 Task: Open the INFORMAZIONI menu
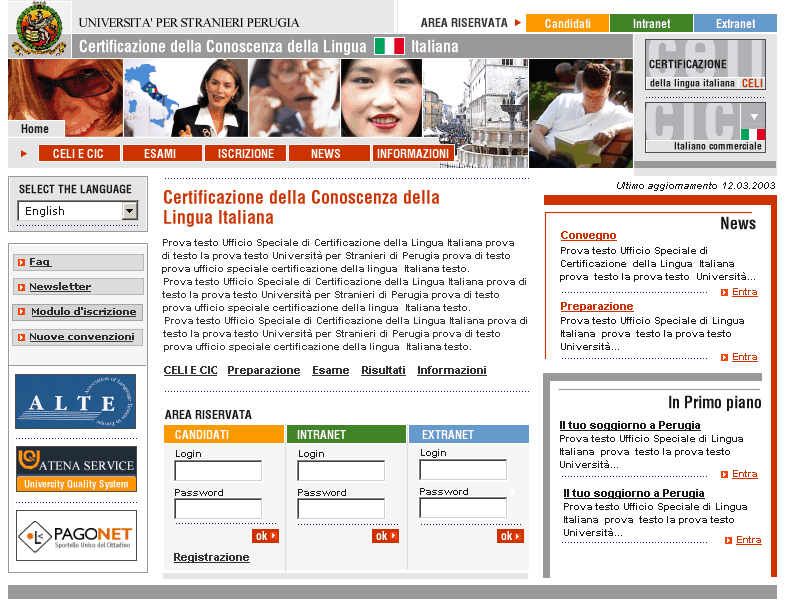point(413,153)
